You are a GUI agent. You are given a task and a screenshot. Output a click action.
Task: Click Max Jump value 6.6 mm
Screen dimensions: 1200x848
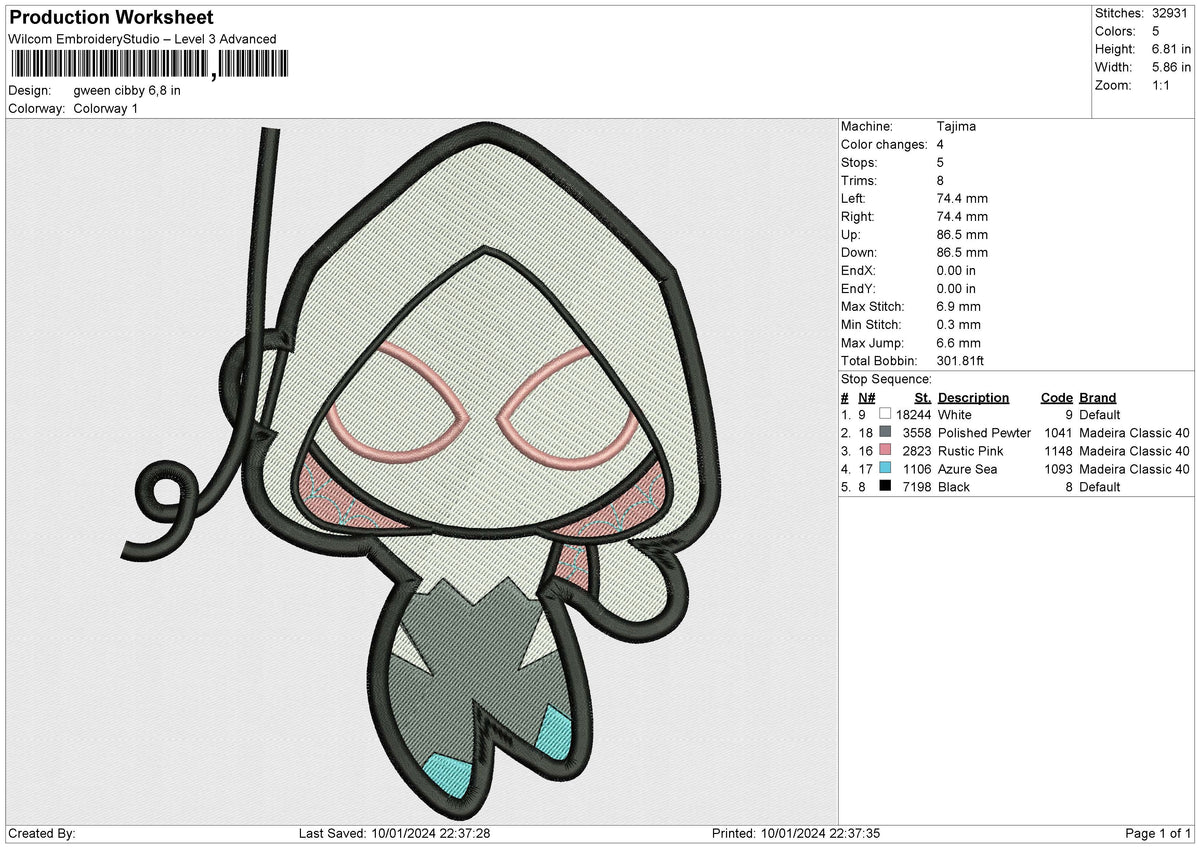pyautogui.click(x=959, y=343)
